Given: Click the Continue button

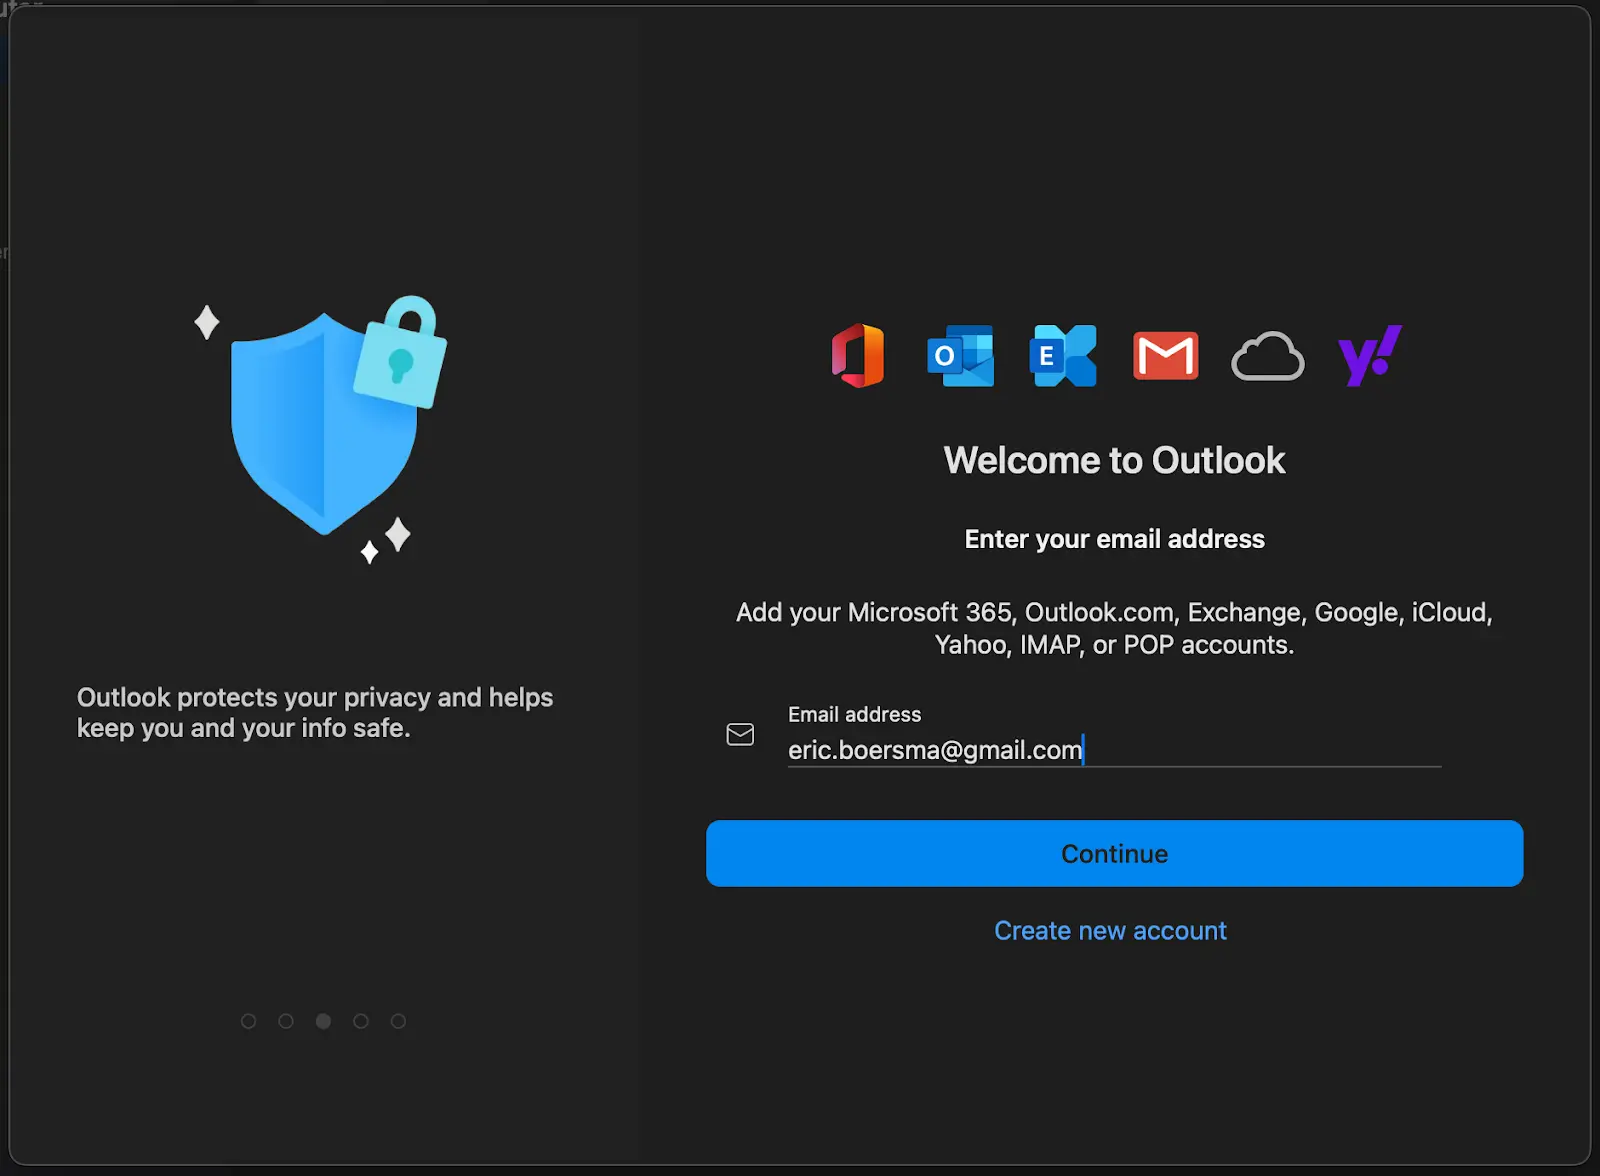Looking at the screenshot, I should [1113, 854].
